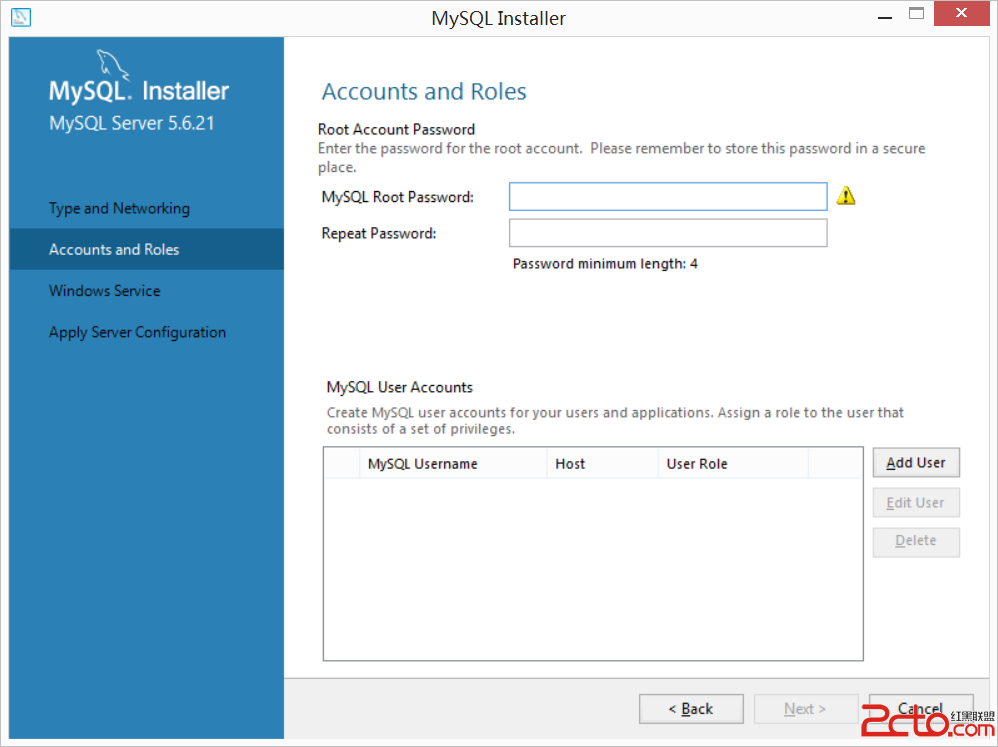Maximize the MySQL Installer window
This screenshot has width=998, height=747.
coord(917,14)
